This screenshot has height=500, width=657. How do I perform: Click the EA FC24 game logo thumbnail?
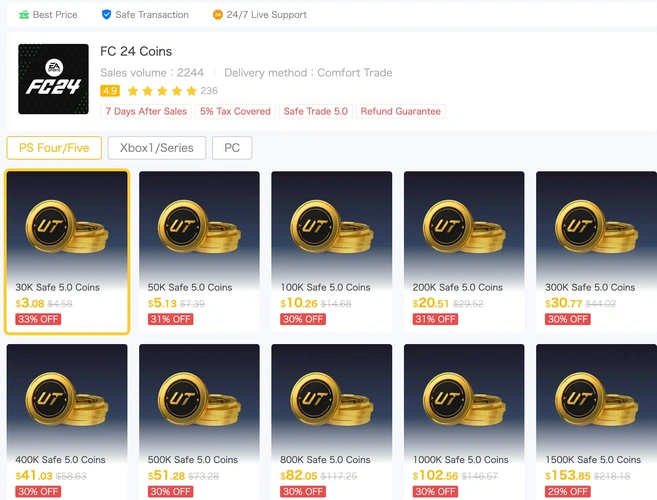point(53,79)
